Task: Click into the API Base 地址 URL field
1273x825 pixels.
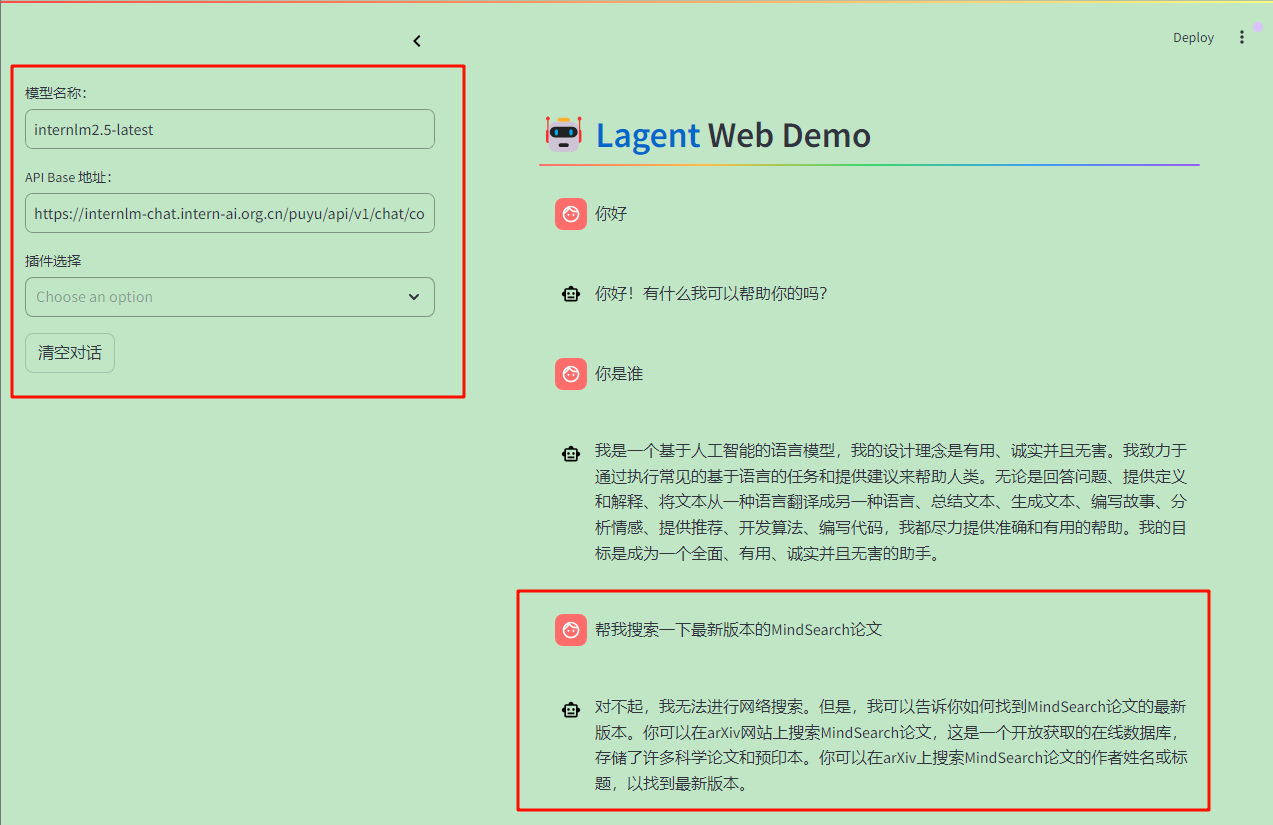Action: (x=229, y=213)
